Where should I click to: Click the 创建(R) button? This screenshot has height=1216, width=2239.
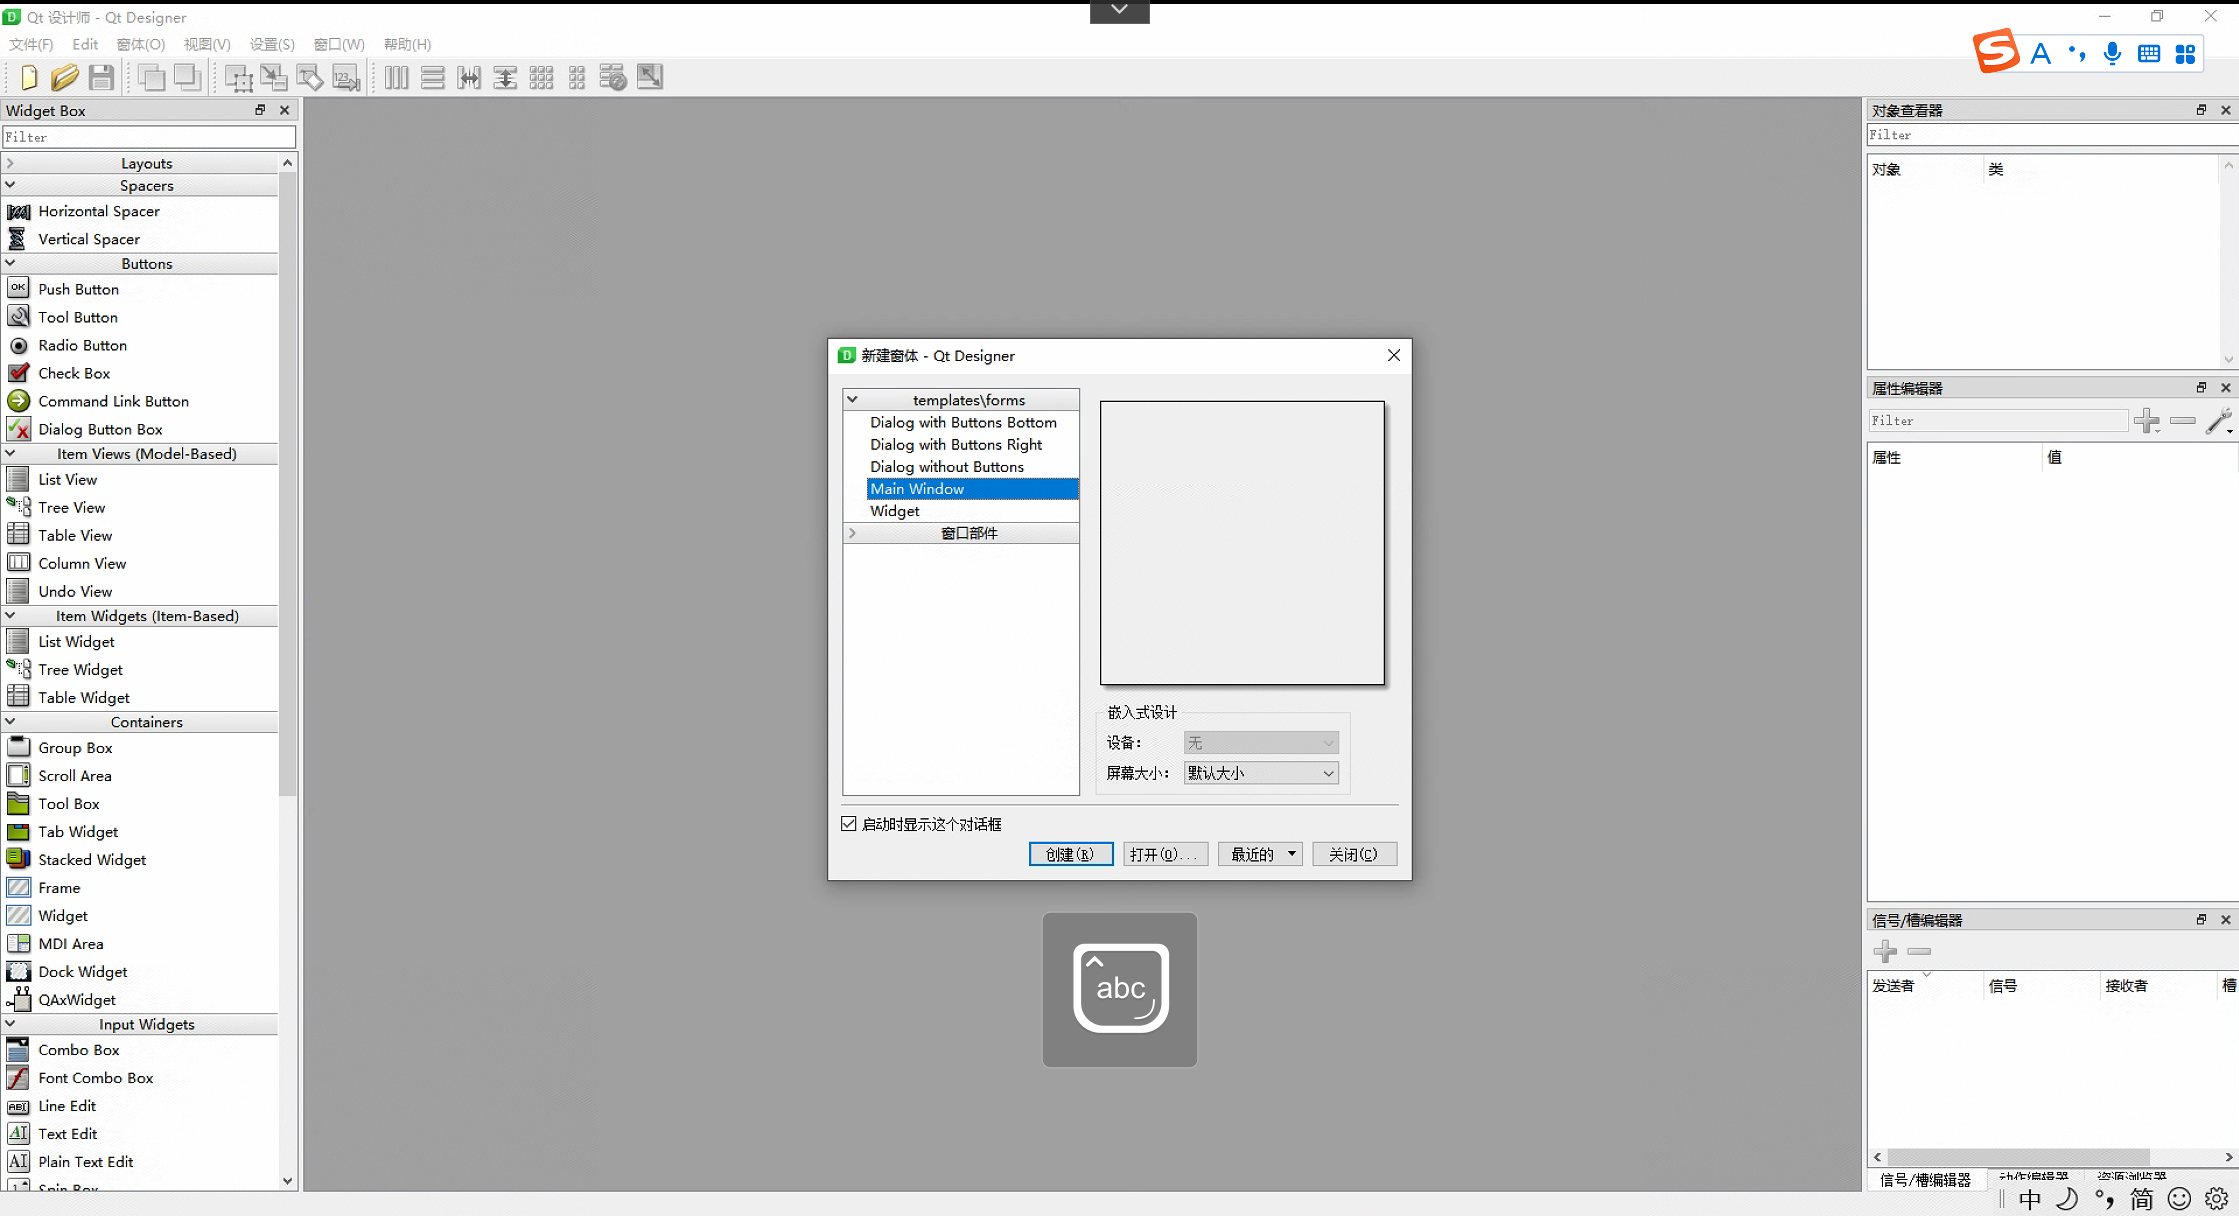(1070, 854)
